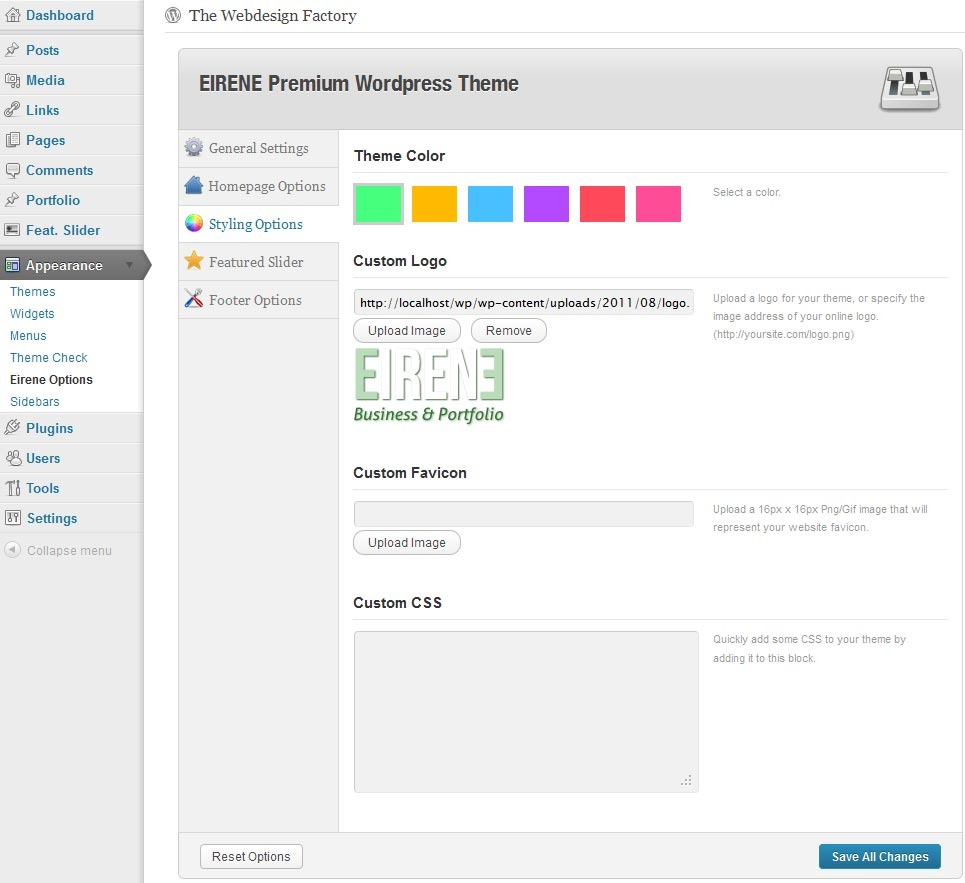
Task: Click the WordPress logo icon in header
Action: pyautogui.click(x=173, y=15)
